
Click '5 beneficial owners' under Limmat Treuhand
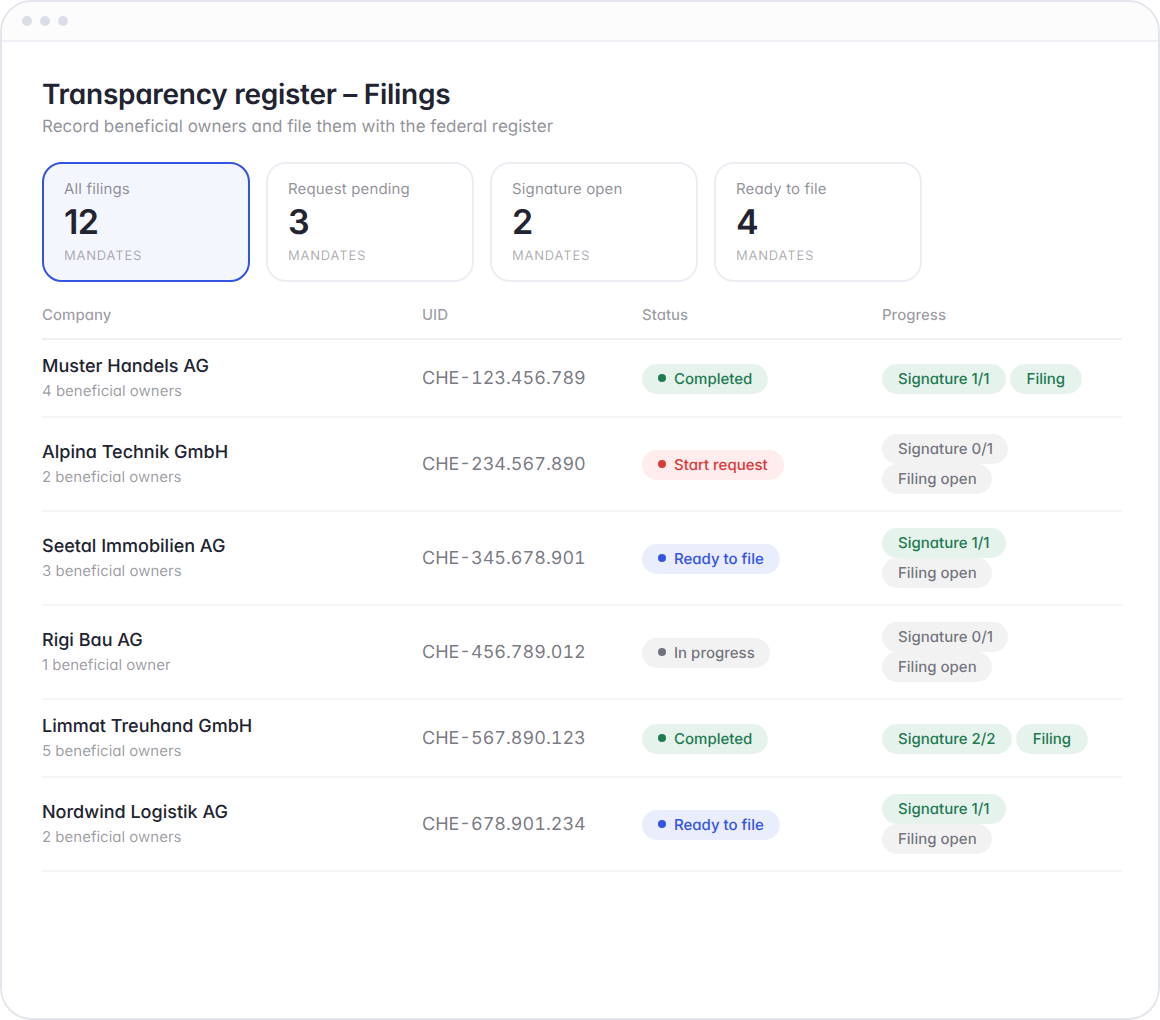coord(112,751)
